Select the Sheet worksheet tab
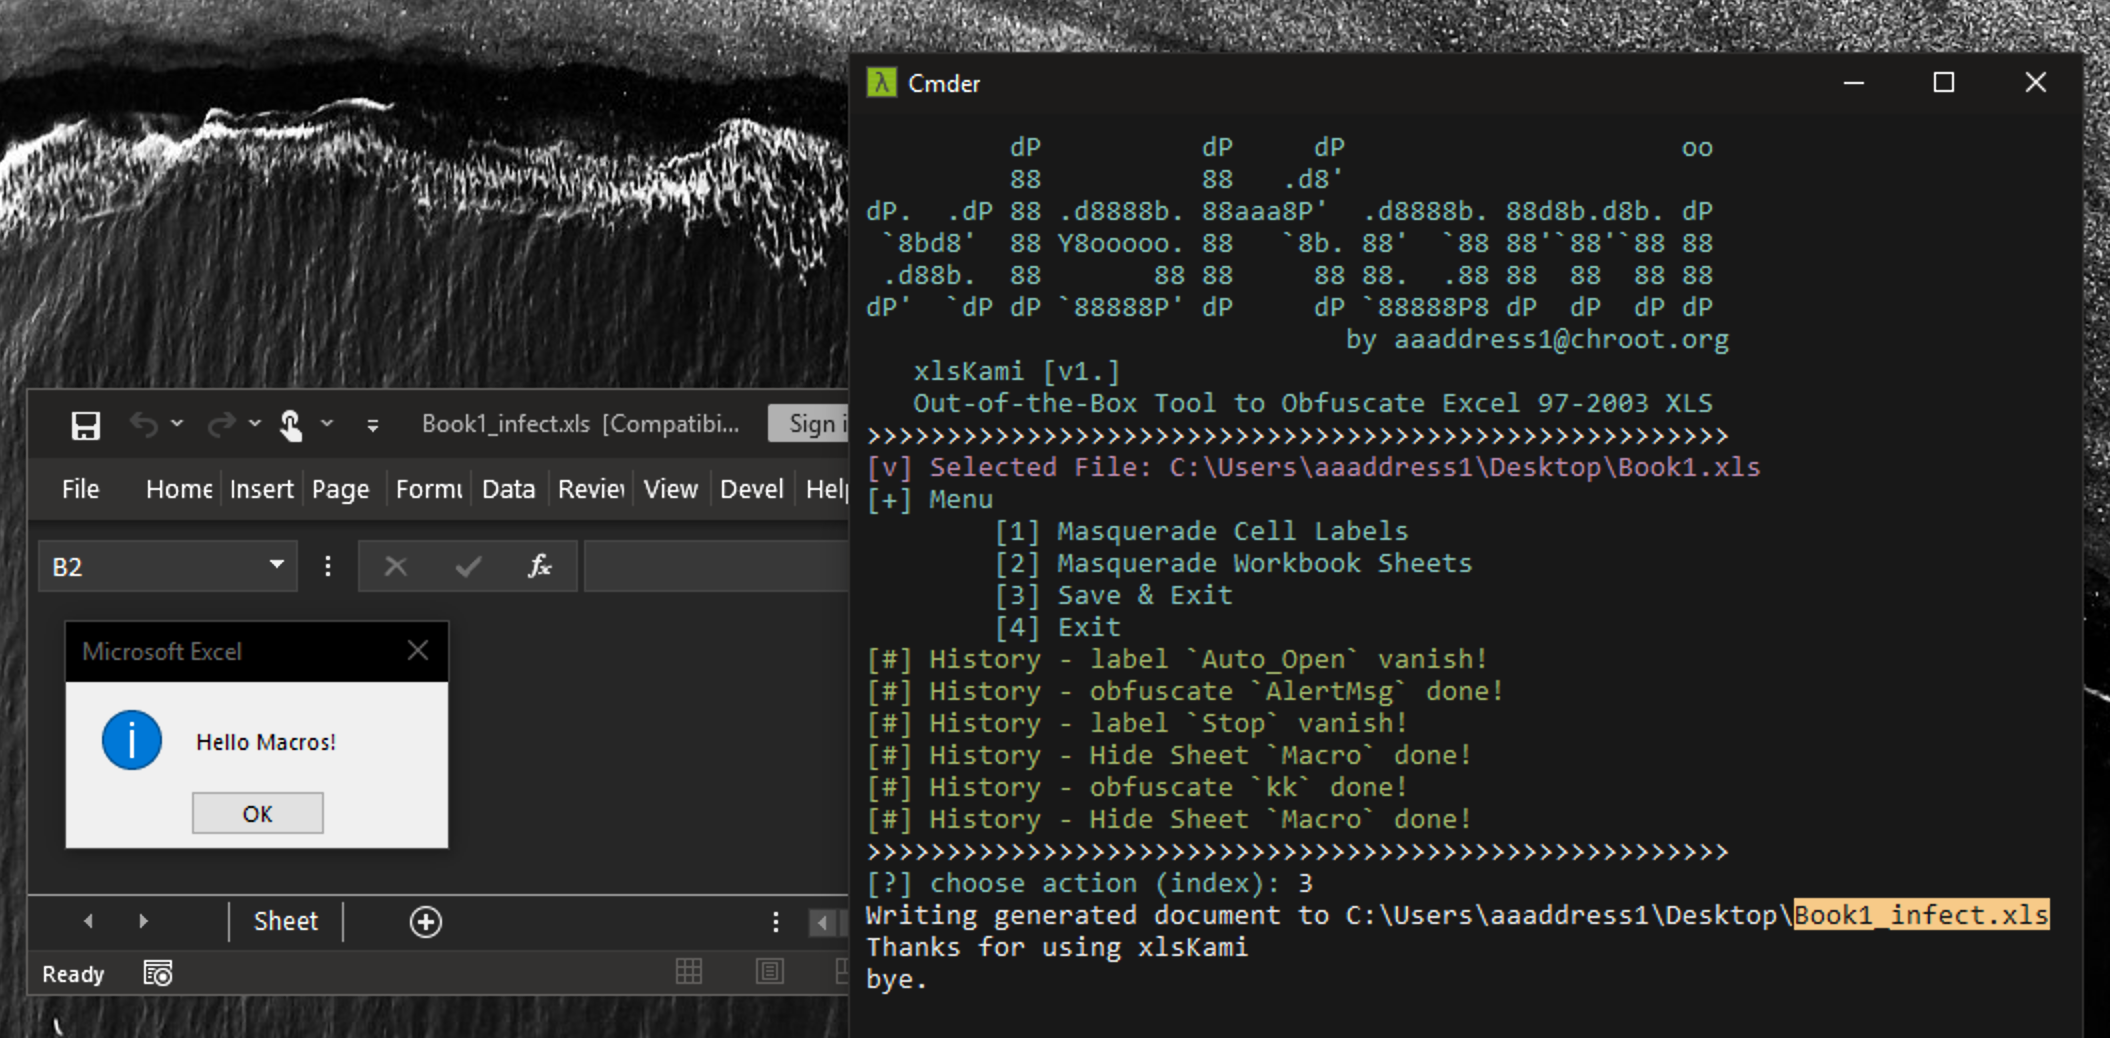 pyautogui.click(x=286, y=921)
